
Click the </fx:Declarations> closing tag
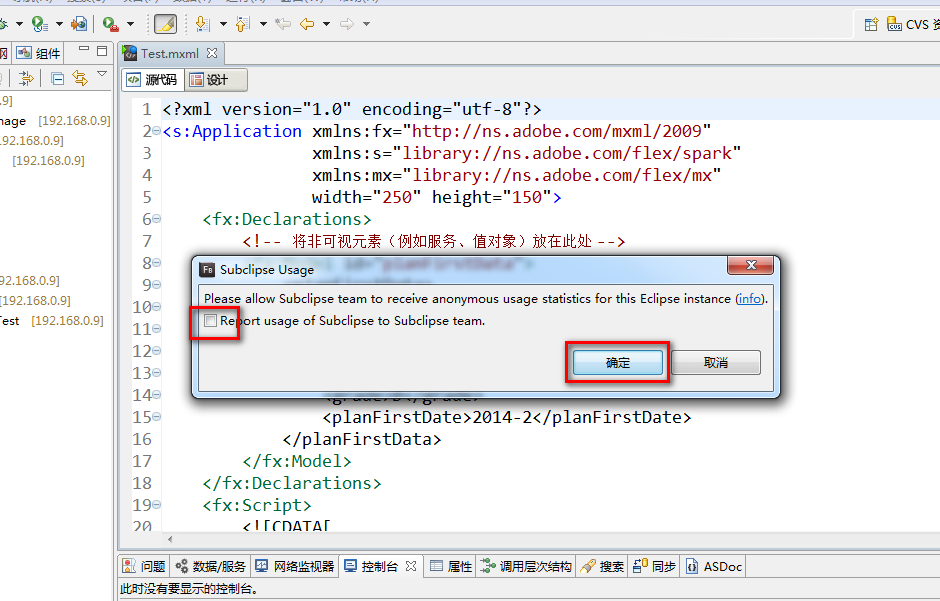pos(292,483)
